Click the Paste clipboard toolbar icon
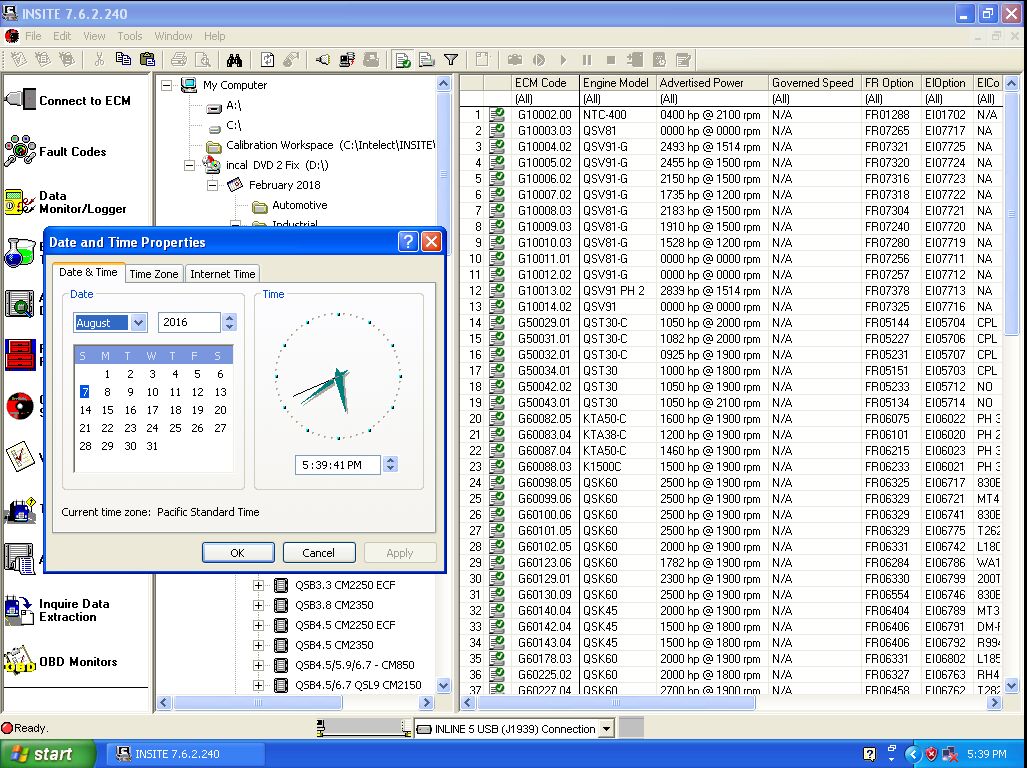This screenshot has width=1027, height=768. [147, 60]
